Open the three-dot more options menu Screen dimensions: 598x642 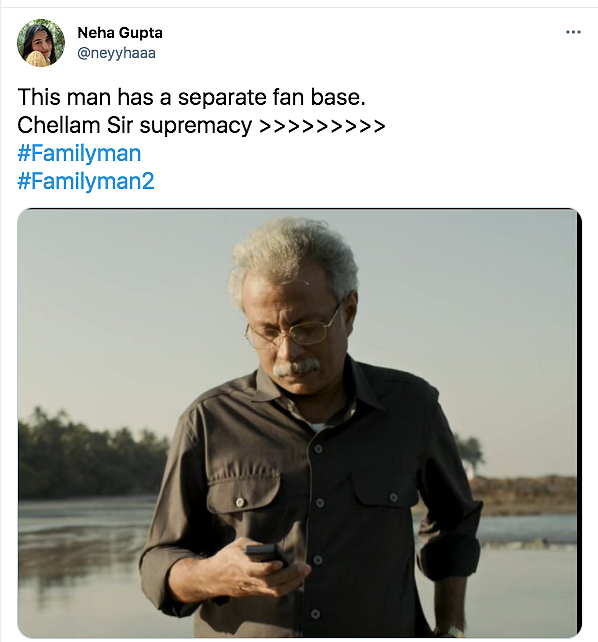pyautogui.click(x=573, y=32)
